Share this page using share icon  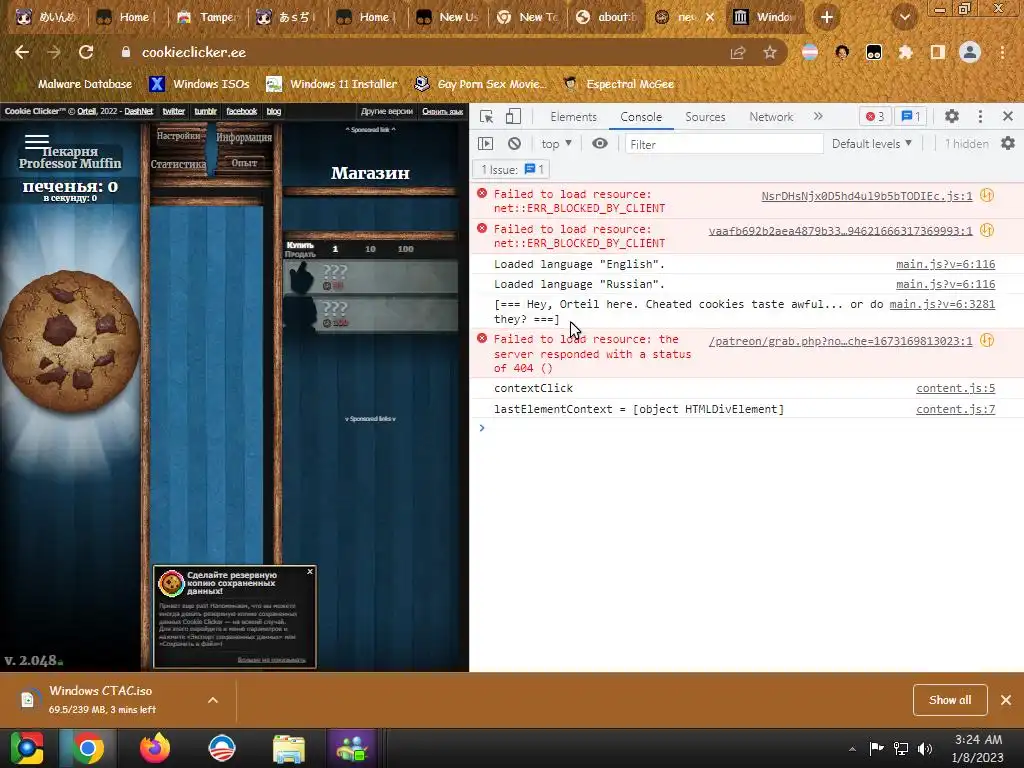click(x=738, y=52)
